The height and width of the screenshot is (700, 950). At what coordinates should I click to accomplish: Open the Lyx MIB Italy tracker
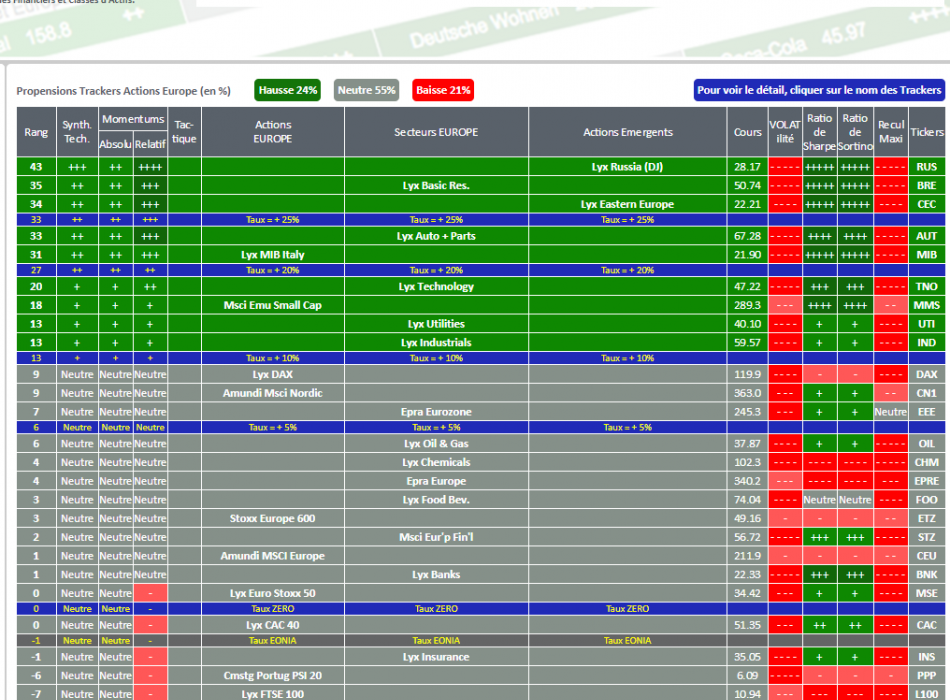point(273,255)
